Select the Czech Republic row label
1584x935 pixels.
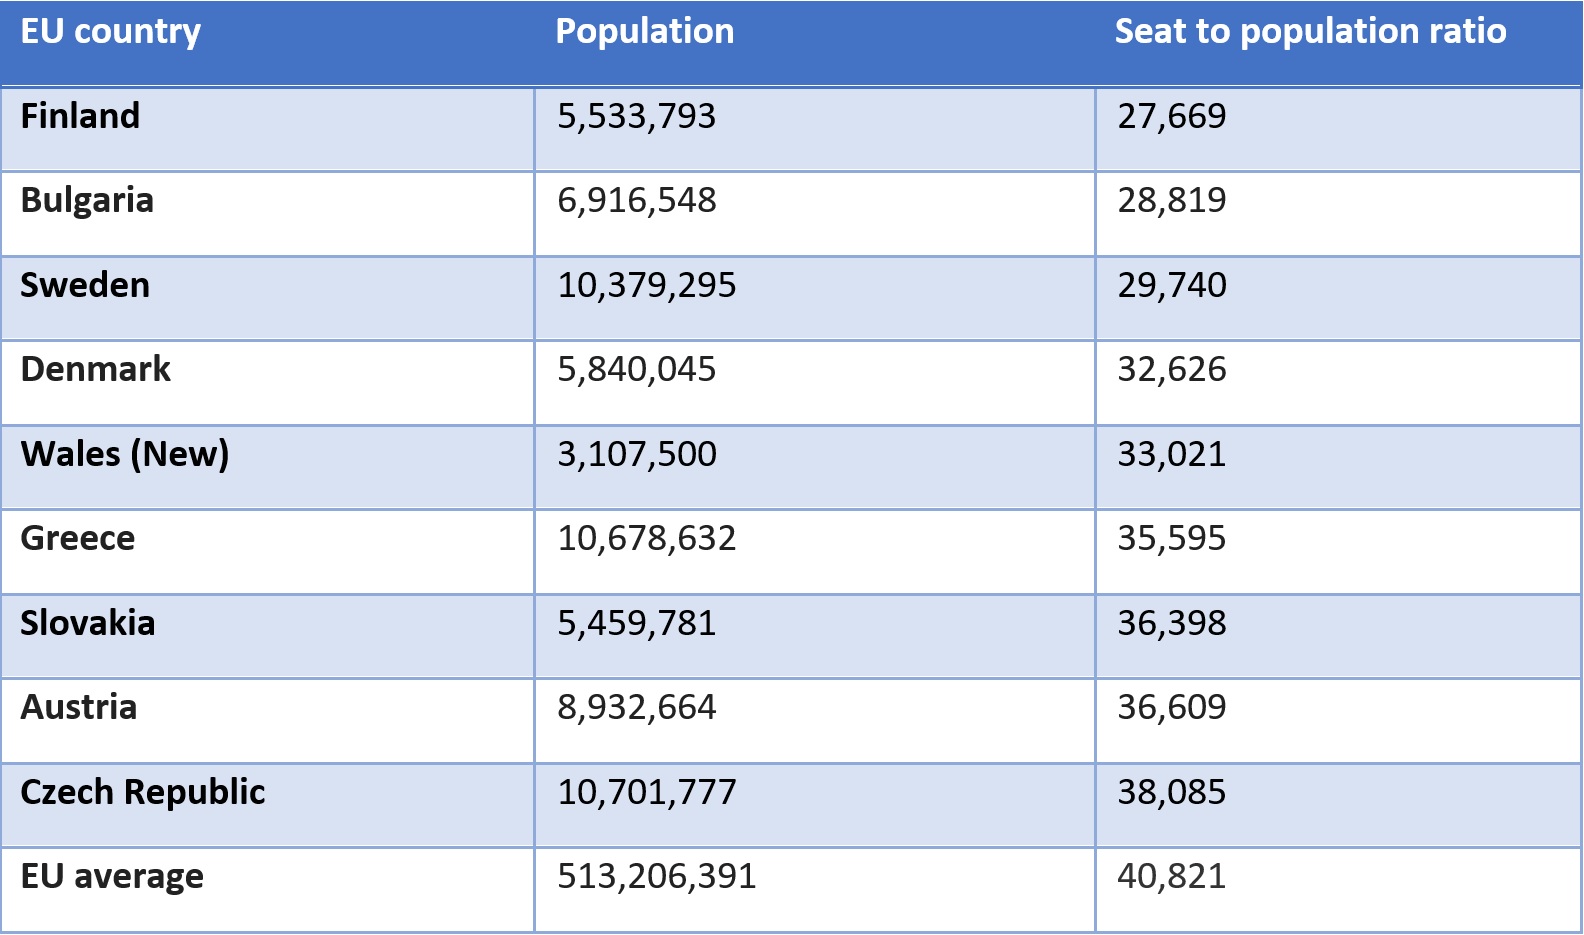143,792
